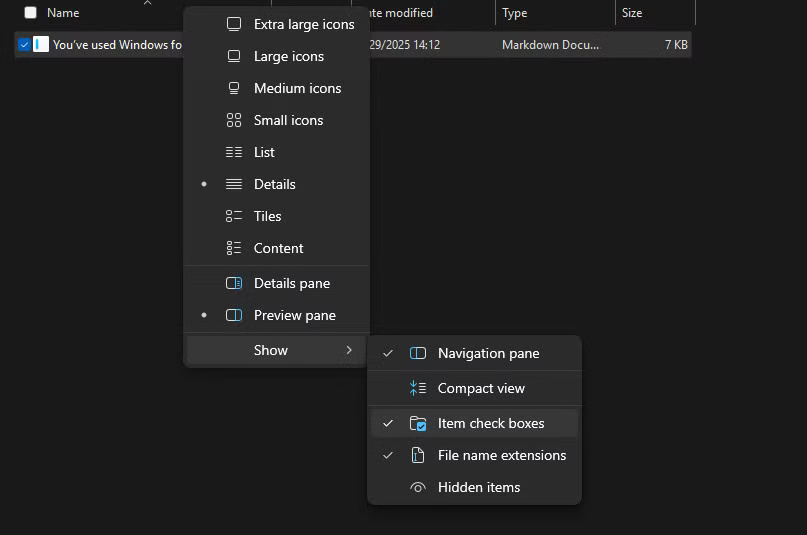
Task: Toggle the Navigation pane option
Action: [x=488, y=353]
